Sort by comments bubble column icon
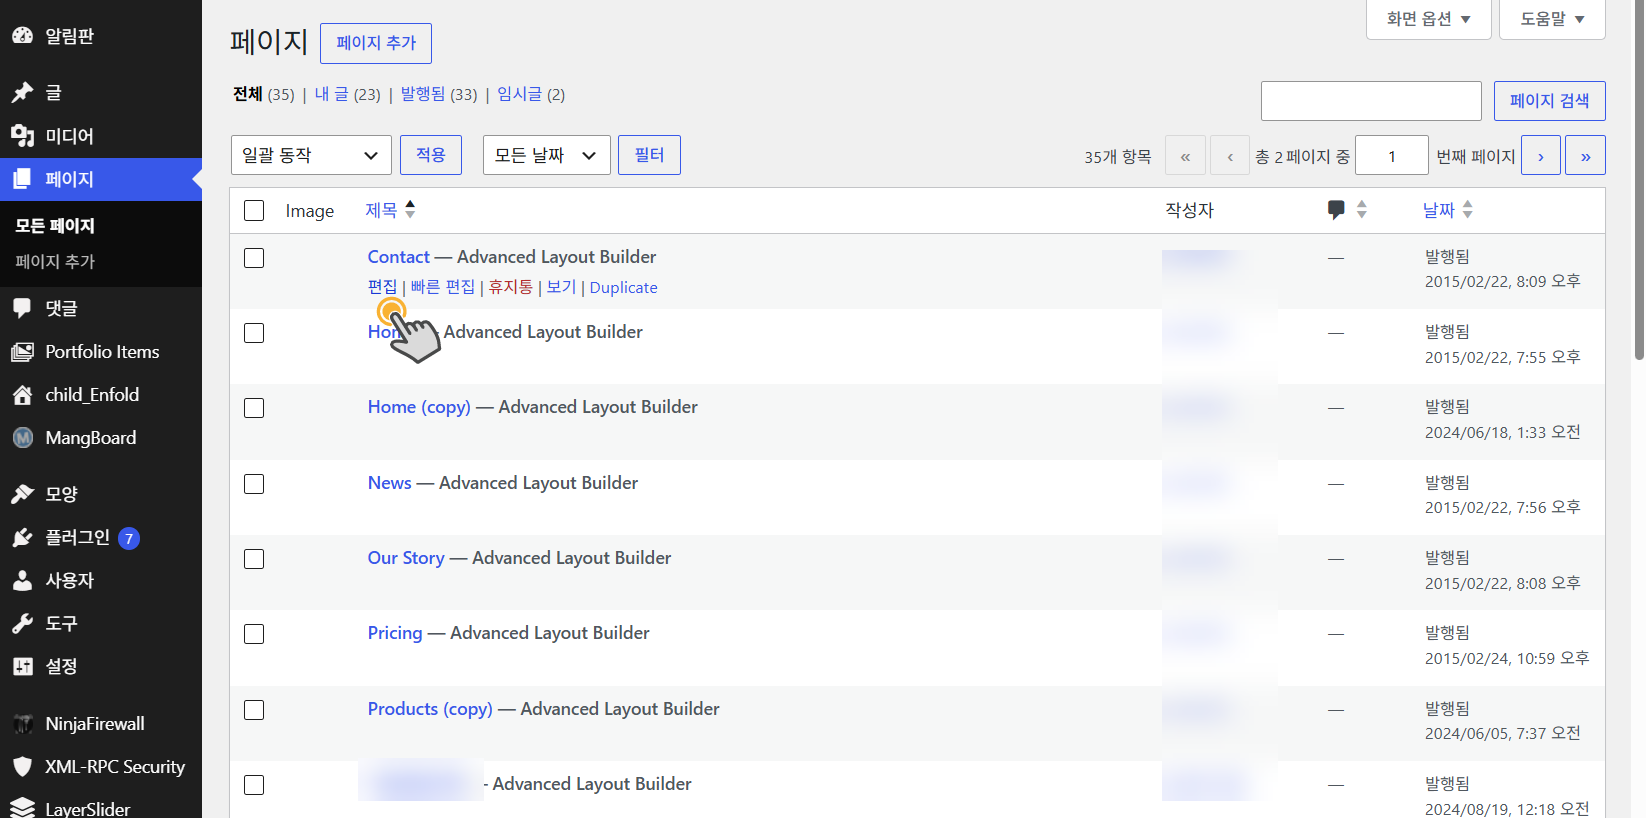The width and height of the screenshot is (1646, 818). [1336, 210]
